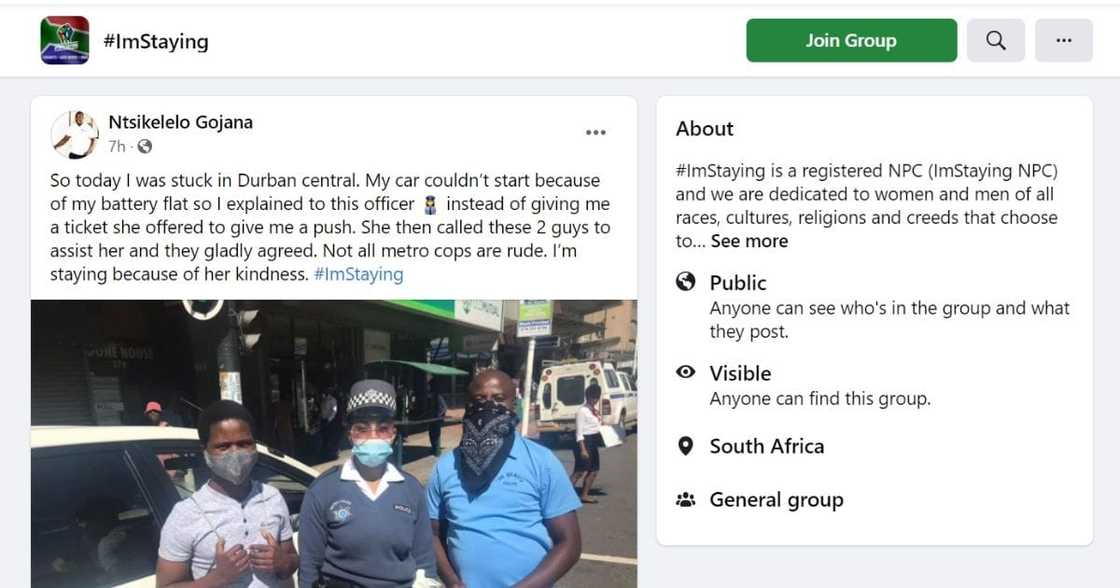Click the South Africa location label
This screenshot has width=1120, height=588.
coord(767,446)
